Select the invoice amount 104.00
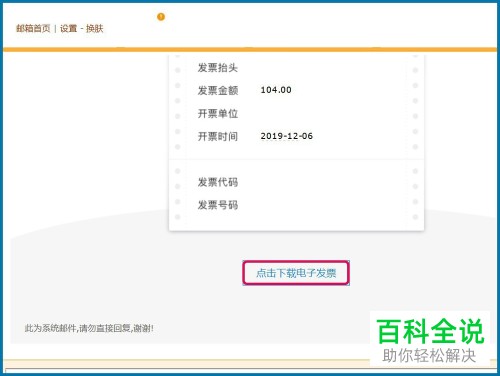500x376 pixels. point(276,90)
